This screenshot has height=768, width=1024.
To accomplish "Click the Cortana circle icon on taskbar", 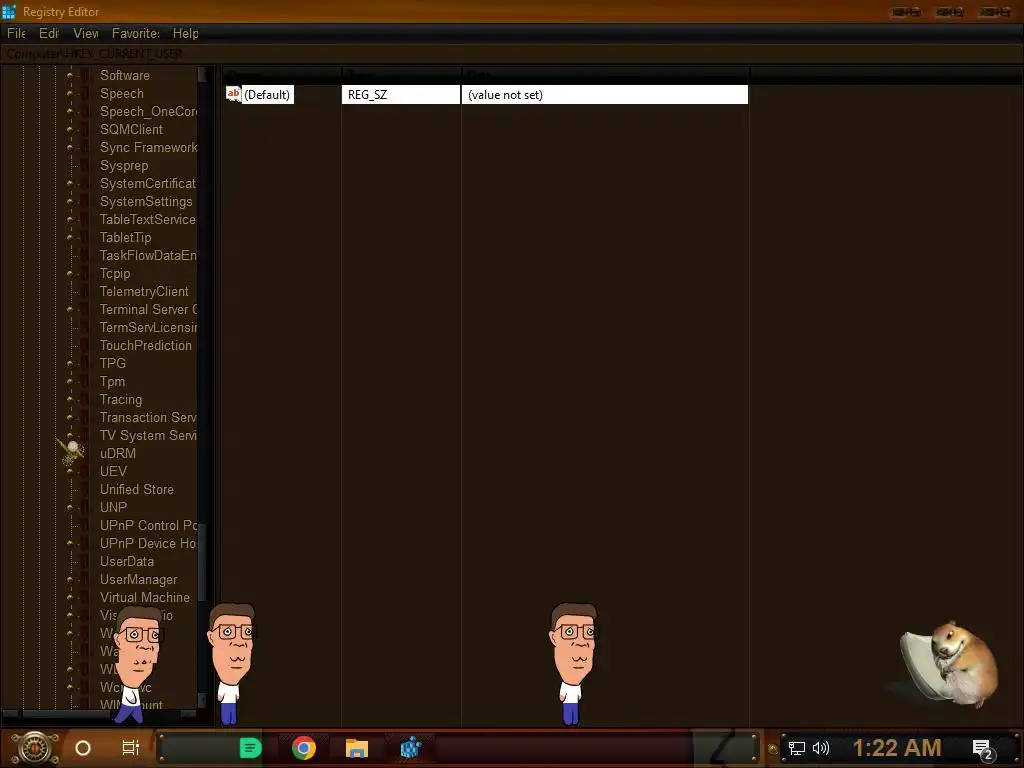I will [83, 748].
